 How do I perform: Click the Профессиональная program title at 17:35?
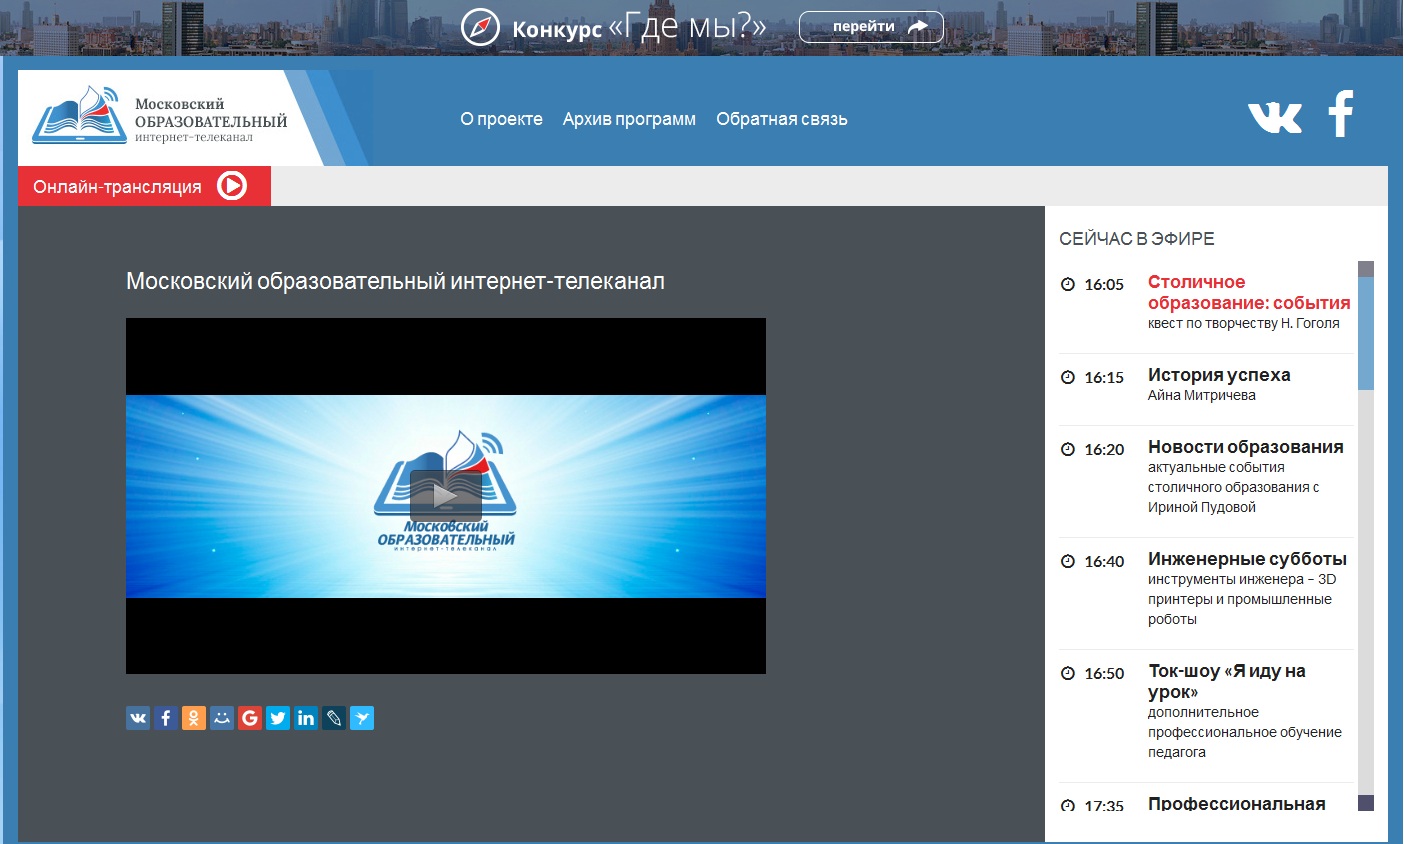point(1237,804)
